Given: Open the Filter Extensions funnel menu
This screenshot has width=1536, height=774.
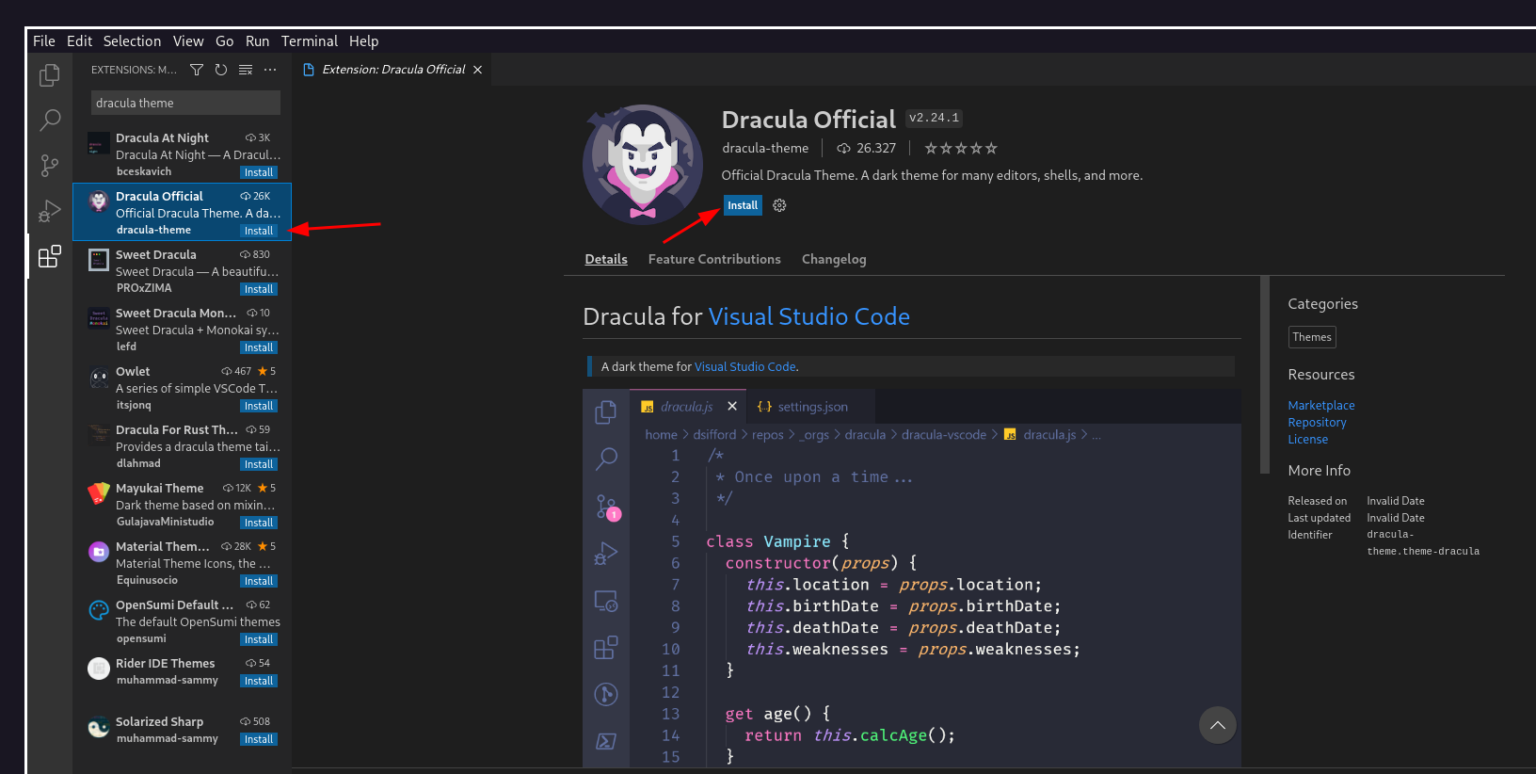Looking at the screenshot, I should click(196, 69).
